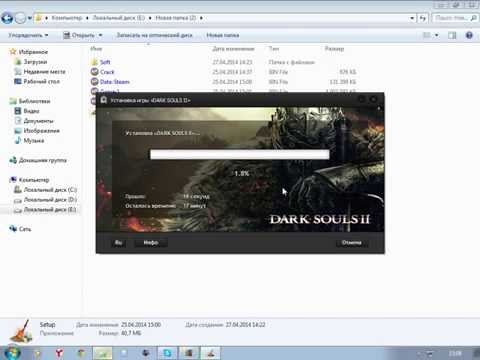Select Библиотеки in the navigation pane

tap(34, 101)
